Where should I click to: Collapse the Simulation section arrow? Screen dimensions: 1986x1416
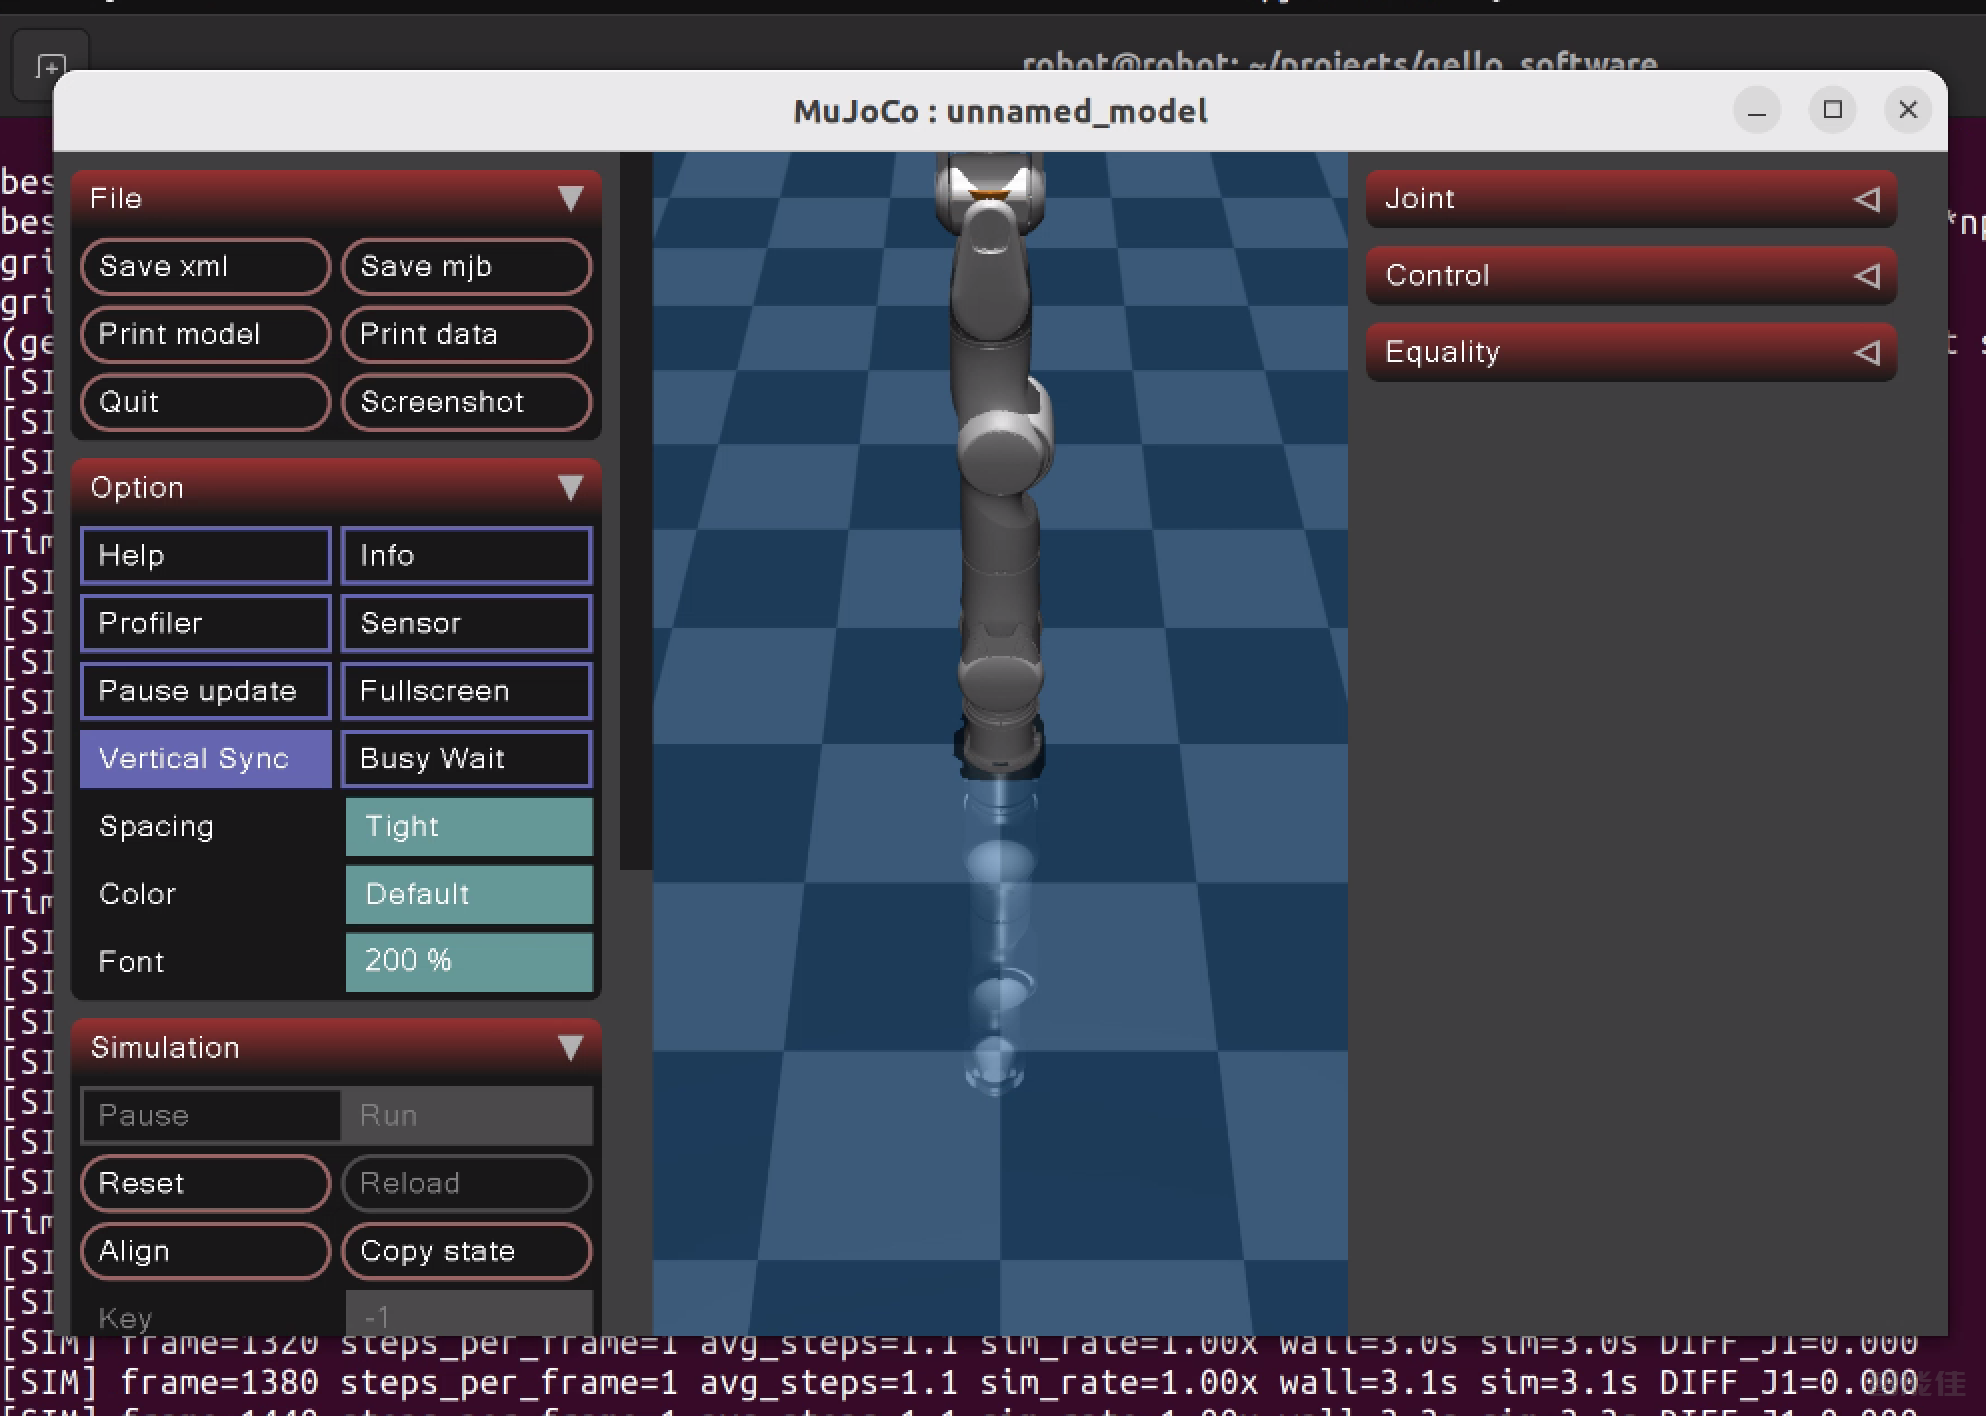(570, 1047)
